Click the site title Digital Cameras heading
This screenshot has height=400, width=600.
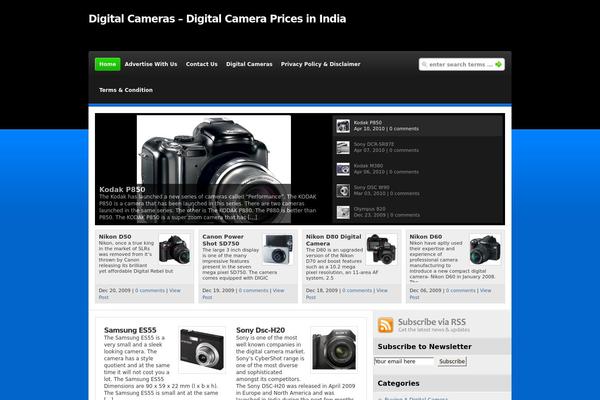pos(217,19)
